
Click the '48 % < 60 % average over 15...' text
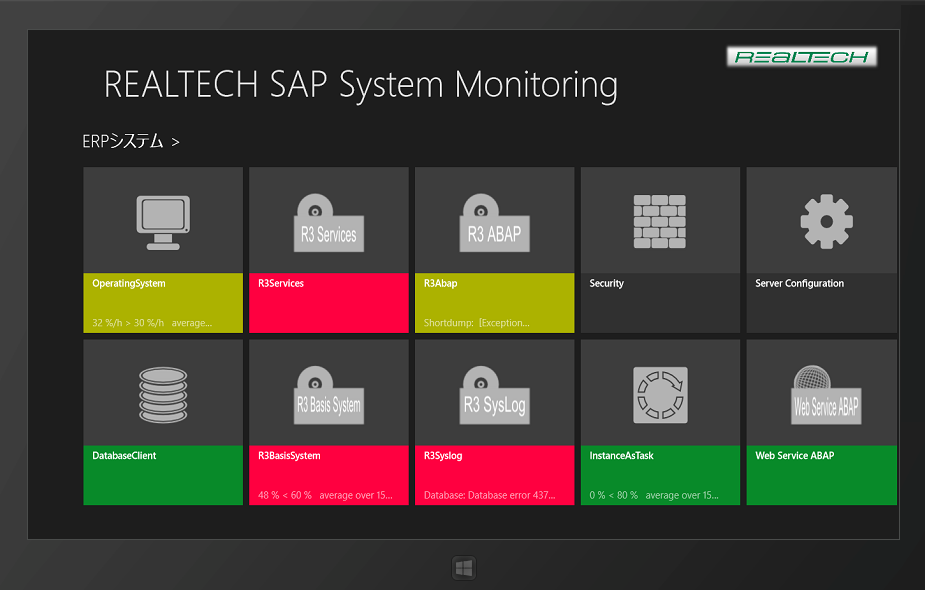(325, 495)
